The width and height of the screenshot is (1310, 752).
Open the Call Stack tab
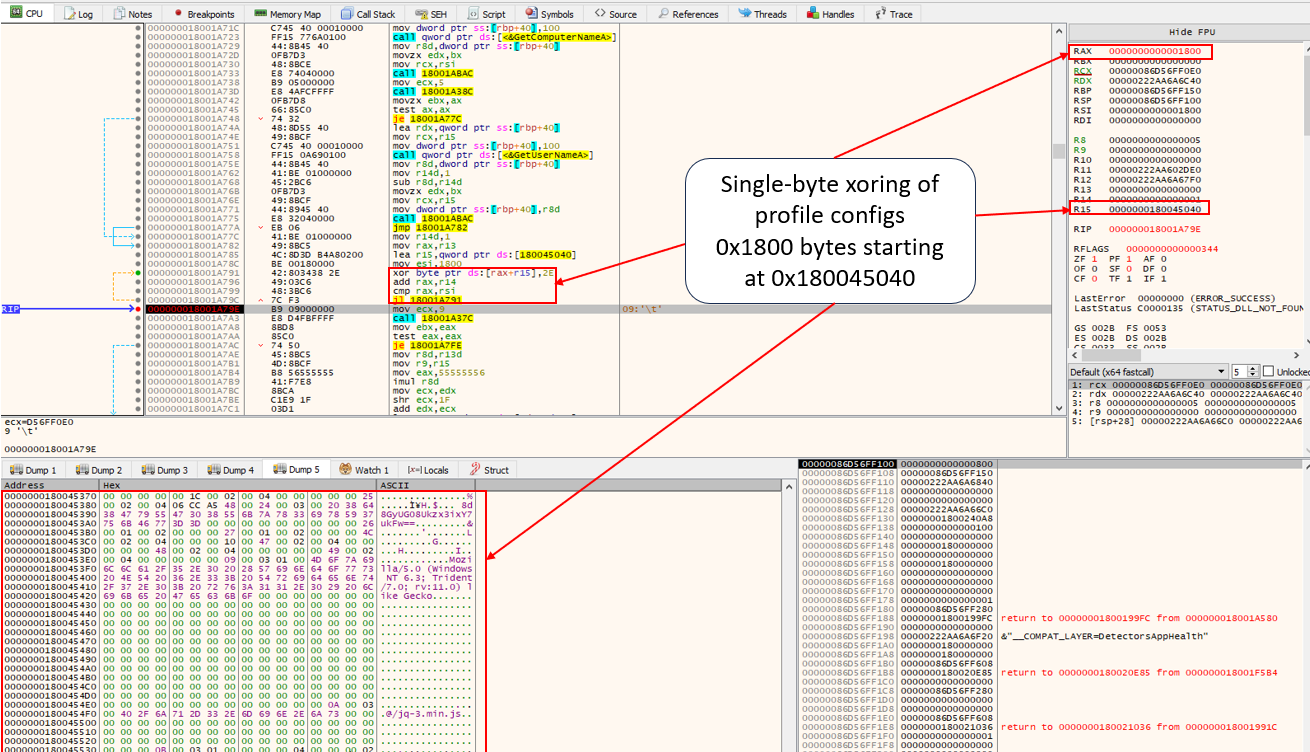tap(367, 14)
